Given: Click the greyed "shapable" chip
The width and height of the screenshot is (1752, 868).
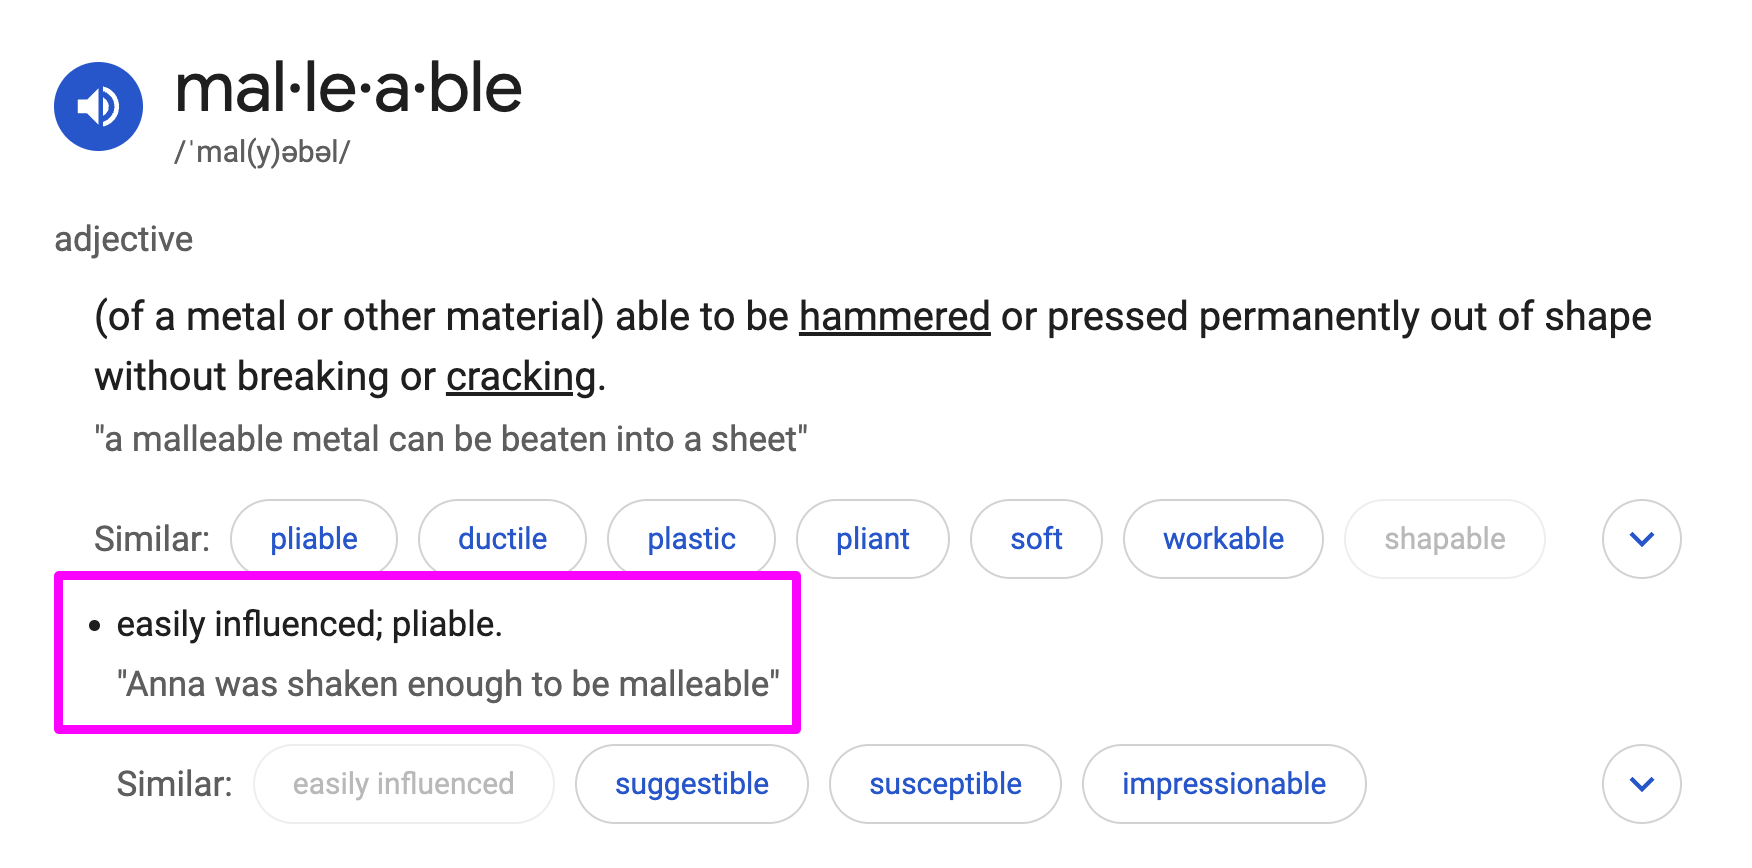Looking at the screenshot, I should pyautogui.click(x=1444, y=539).
